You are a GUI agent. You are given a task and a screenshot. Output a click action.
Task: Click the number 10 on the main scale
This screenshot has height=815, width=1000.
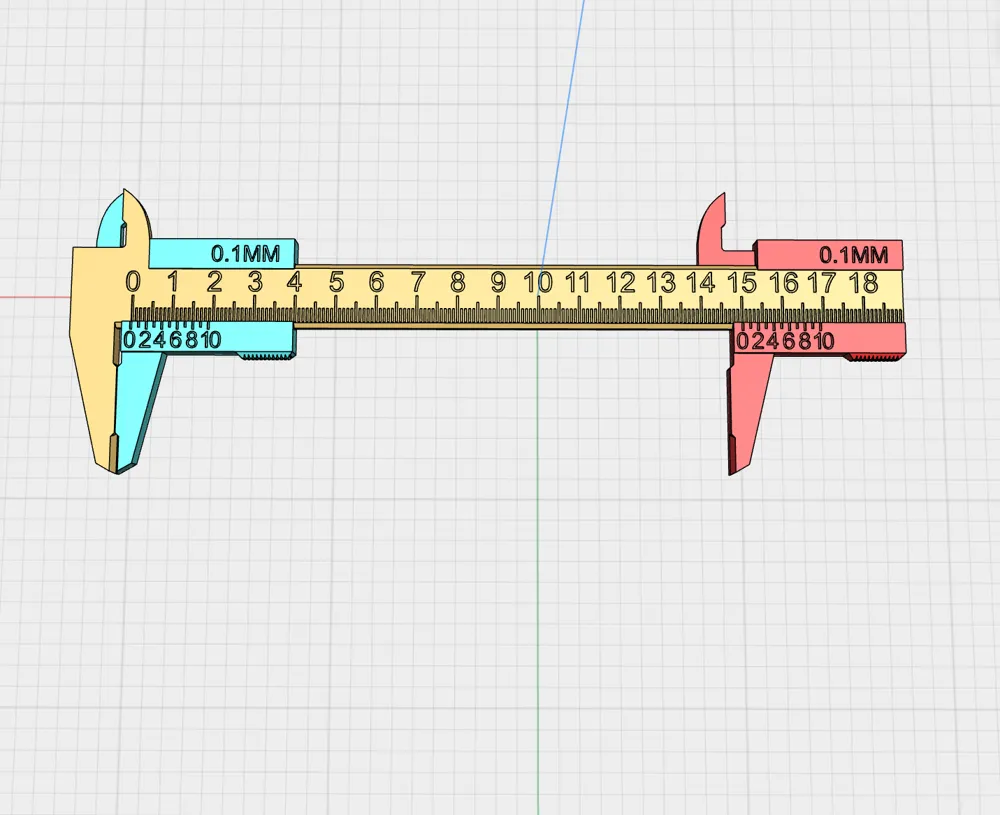[538, 282]
